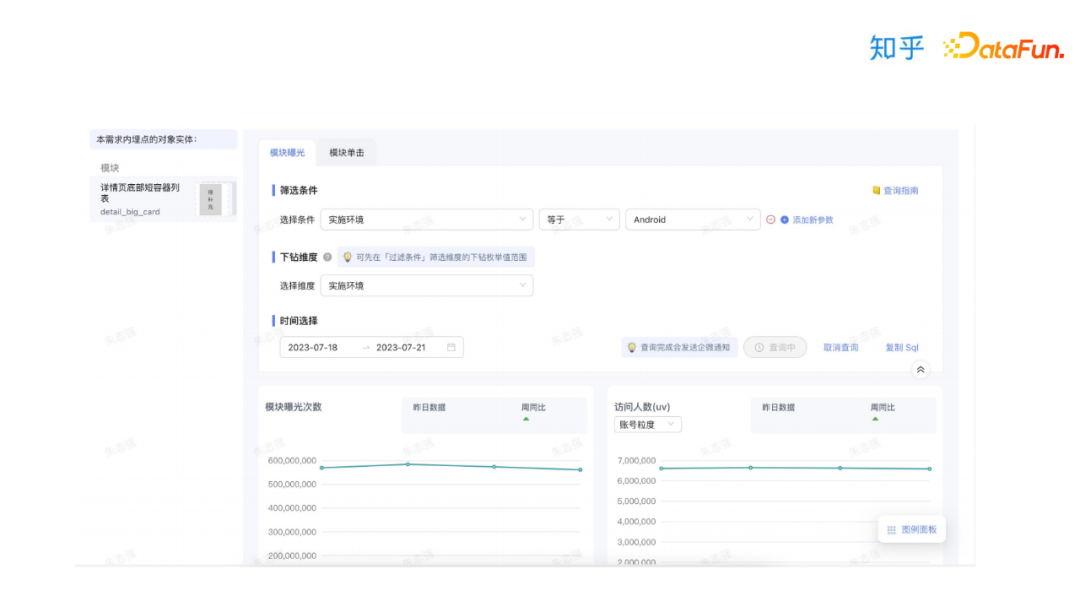Click the lightbulb icon in the 企微通知 chip

pos(632,348)
